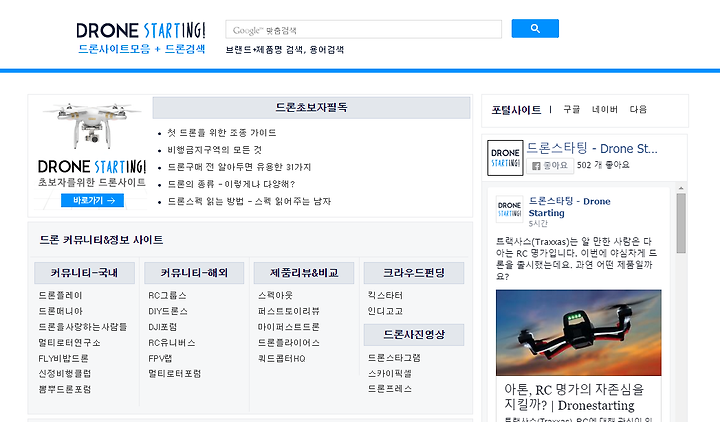Open the 다음 portal link

point(638,109)
